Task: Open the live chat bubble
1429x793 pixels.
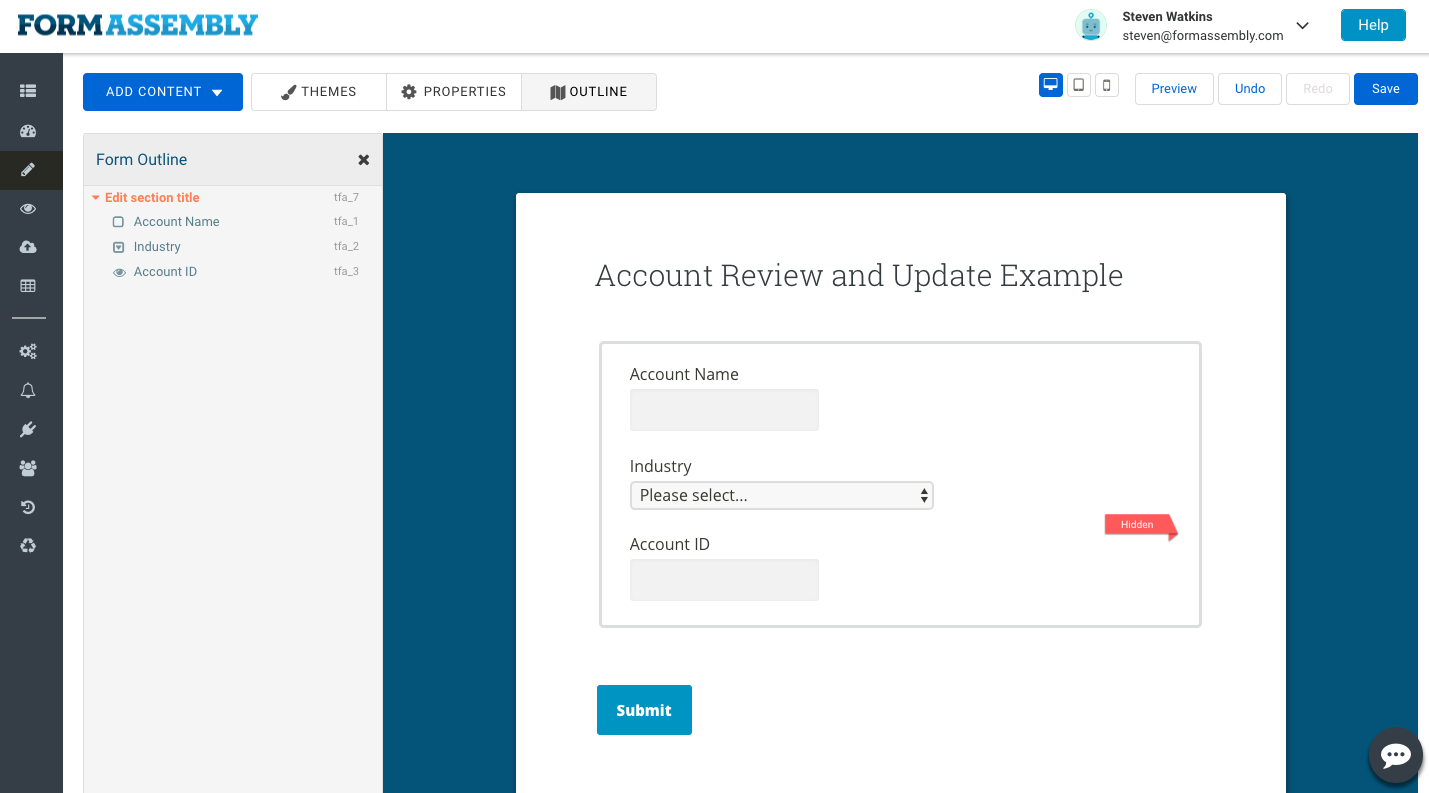Action: (x=1395, y=755)
